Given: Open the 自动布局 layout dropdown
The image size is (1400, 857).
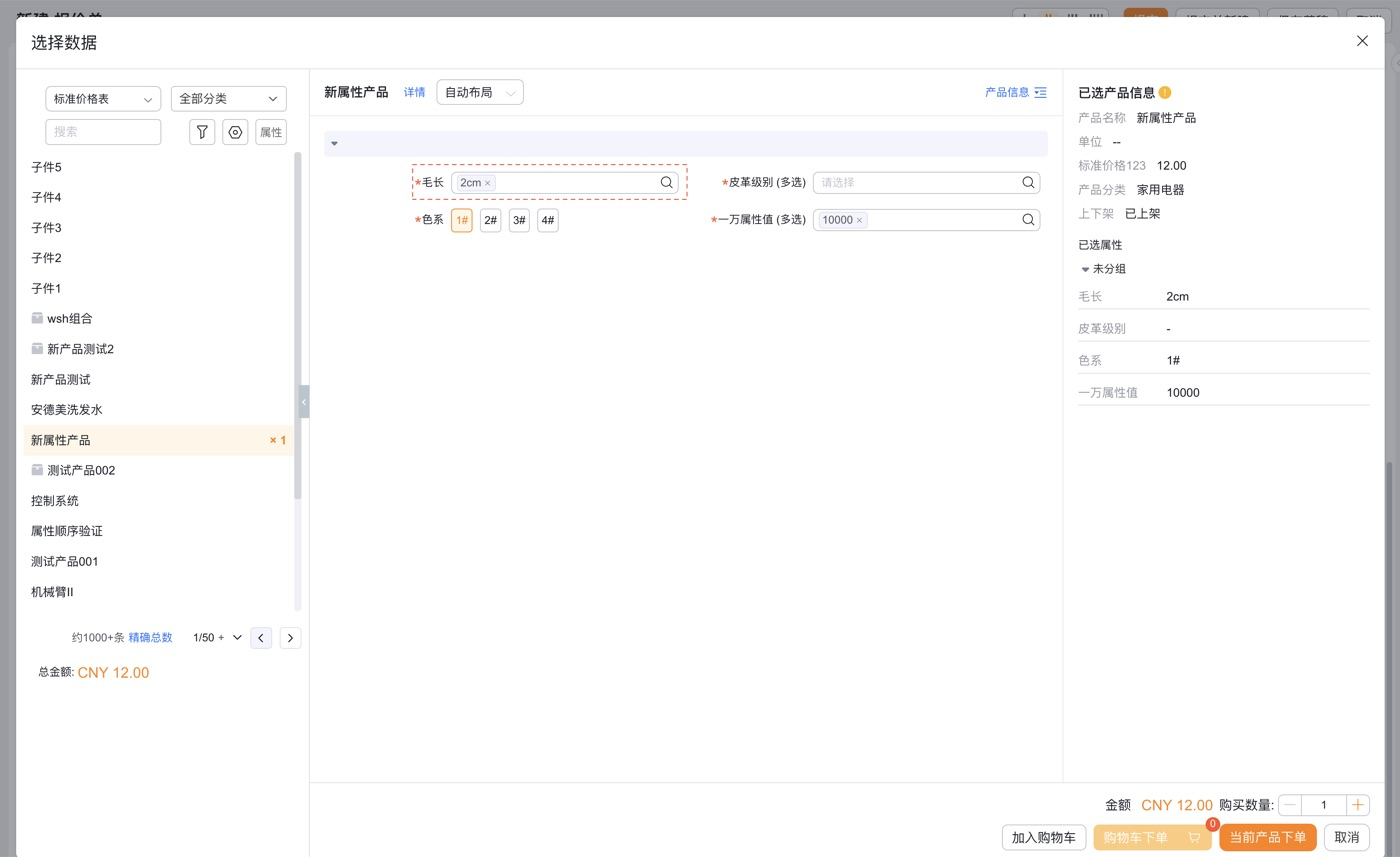Looking at the screenshot, I should click(x=480, y=92).
